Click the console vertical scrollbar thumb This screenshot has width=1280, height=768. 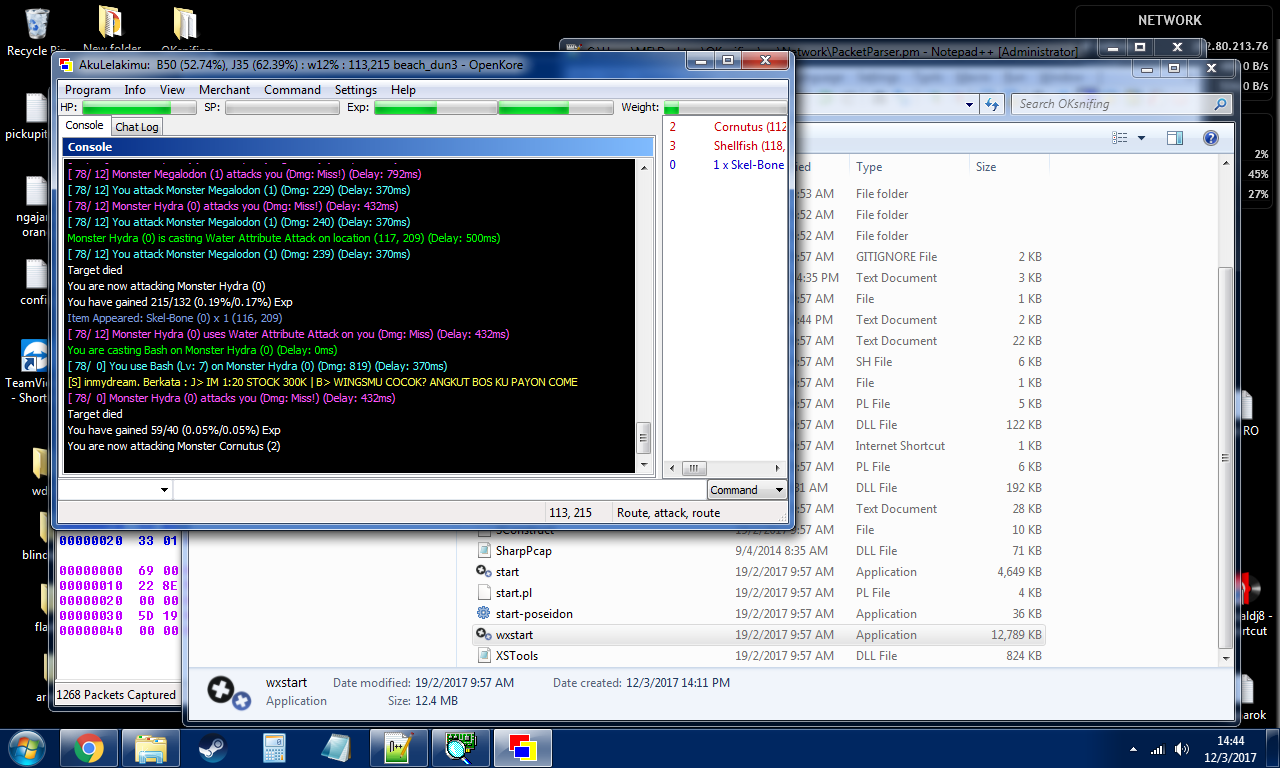click(x=644, y=437)
